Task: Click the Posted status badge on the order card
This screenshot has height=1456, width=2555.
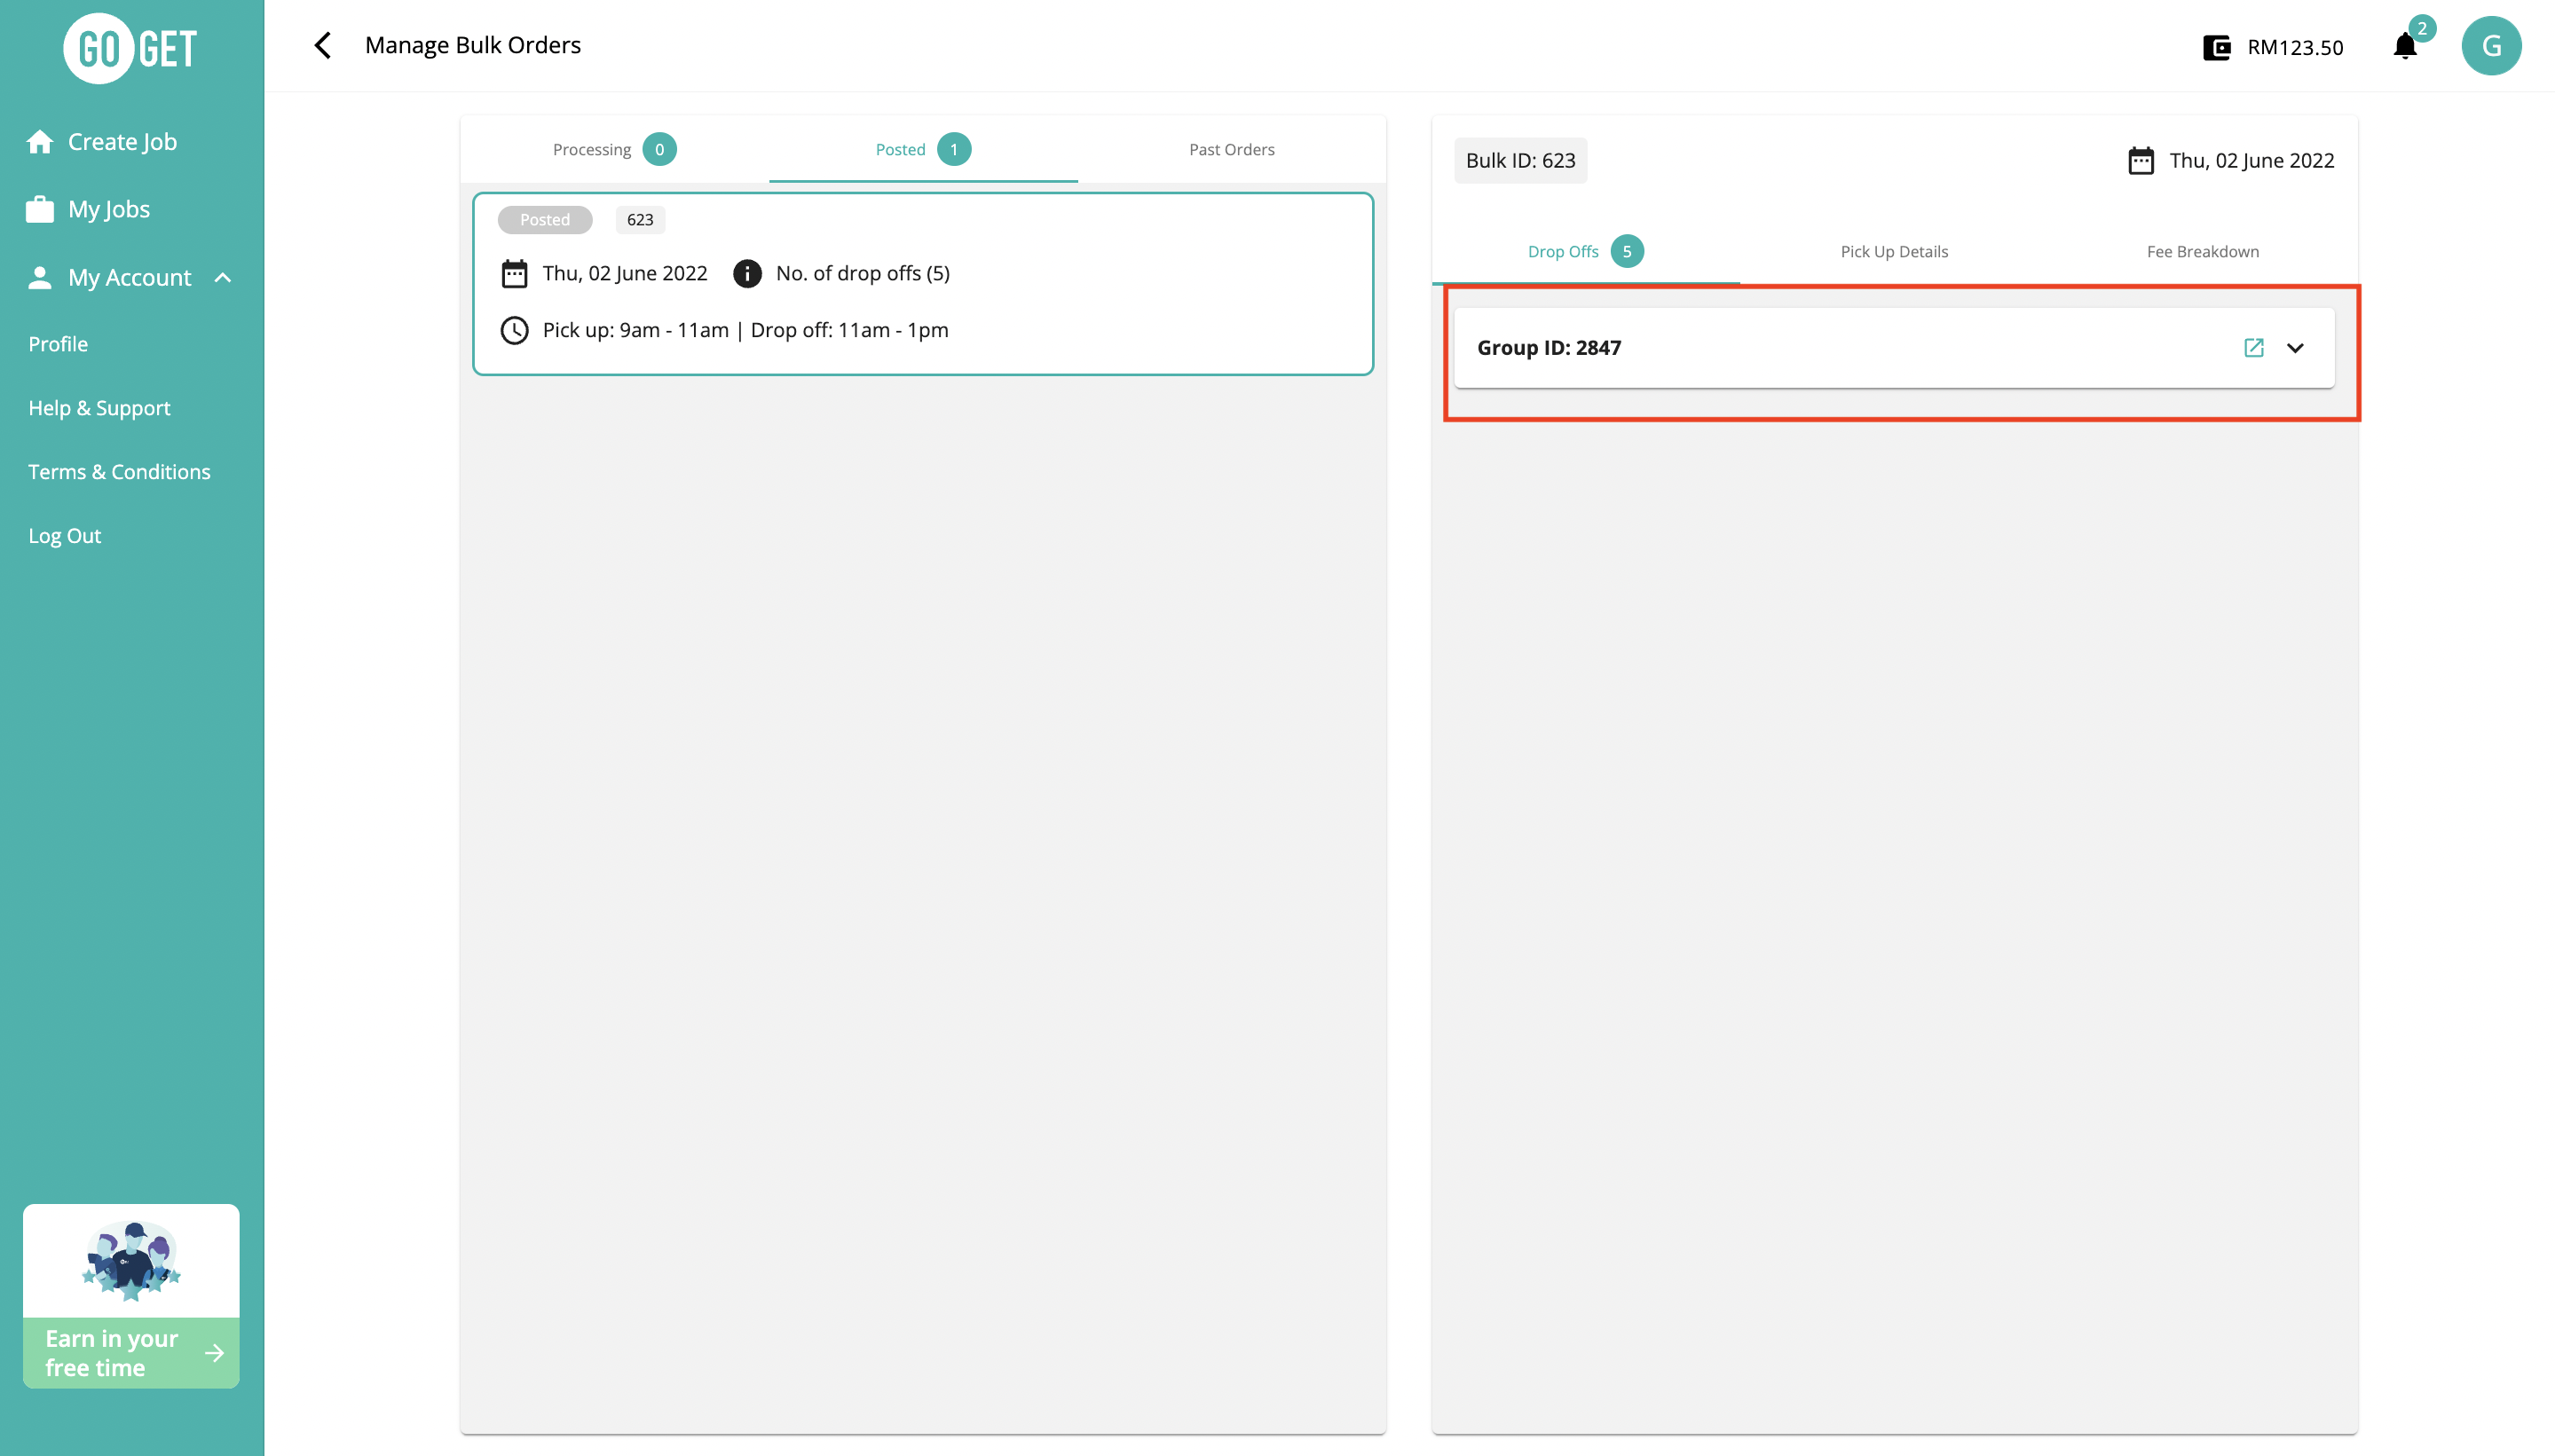Action: coord(544,219)
